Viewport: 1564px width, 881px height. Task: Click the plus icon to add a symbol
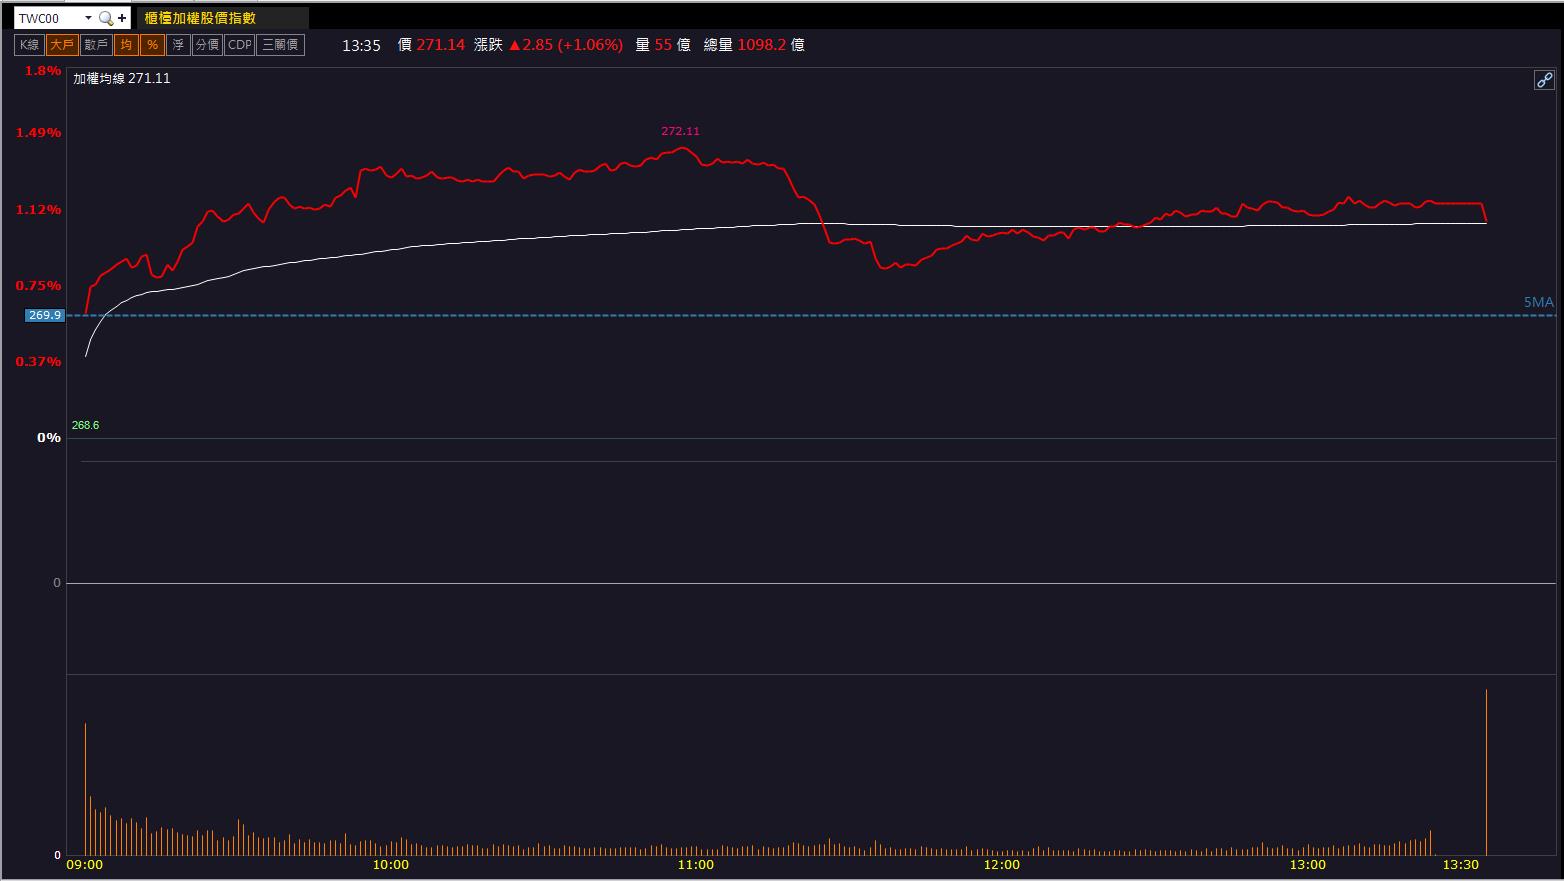121,17
